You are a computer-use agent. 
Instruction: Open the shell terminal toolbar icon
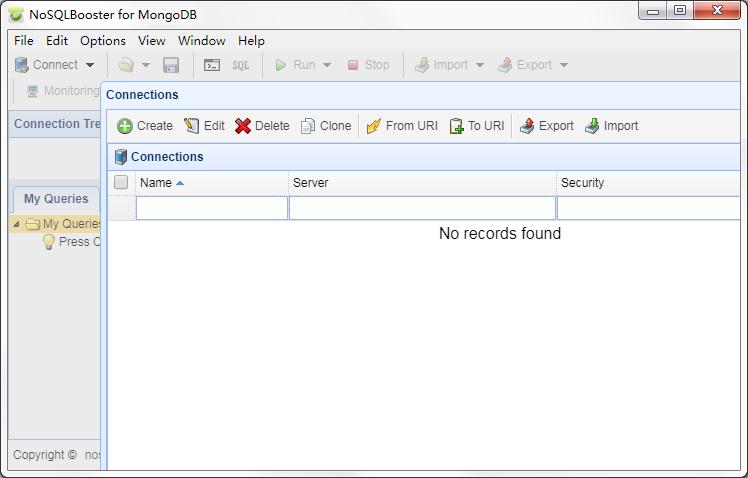pos(212,65)
